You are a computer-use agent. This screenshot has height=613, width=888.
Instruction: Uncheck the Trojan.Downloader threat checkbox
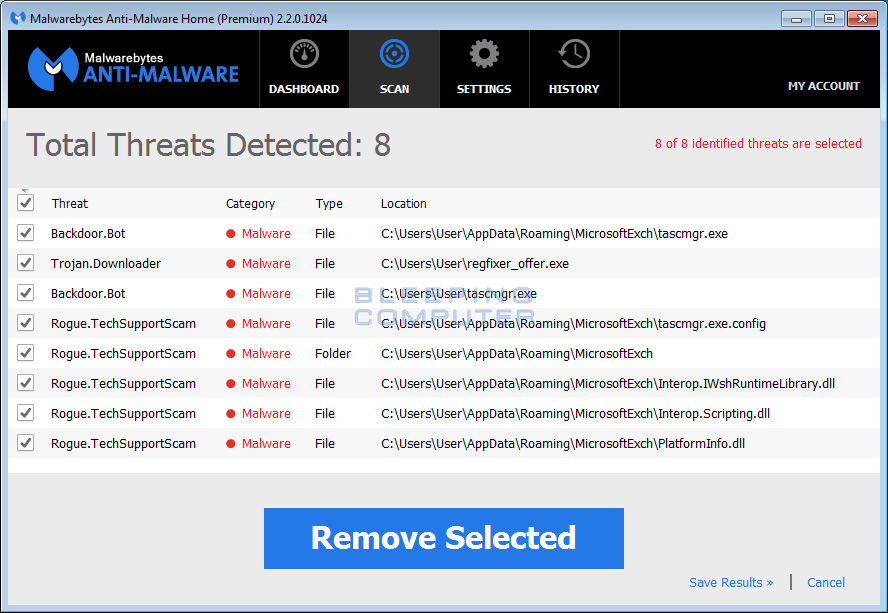pos(25,263)
